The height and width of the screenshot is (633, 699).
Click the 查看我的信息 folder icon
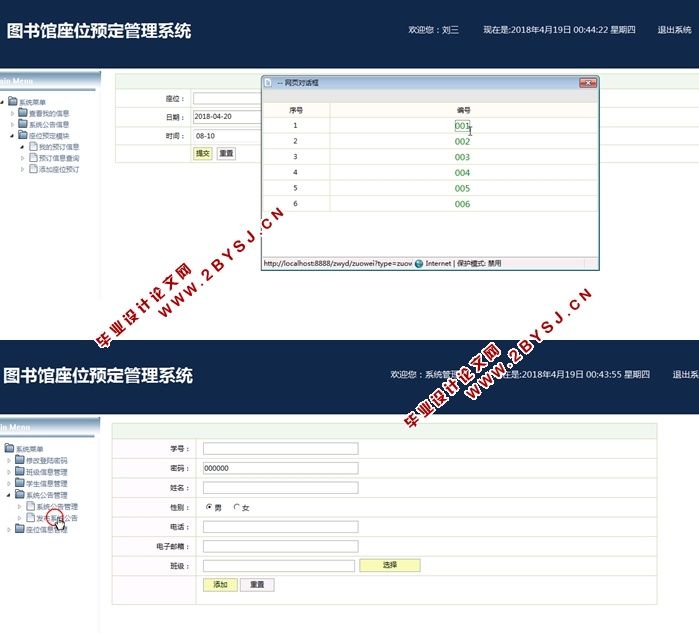pos(23,112)
